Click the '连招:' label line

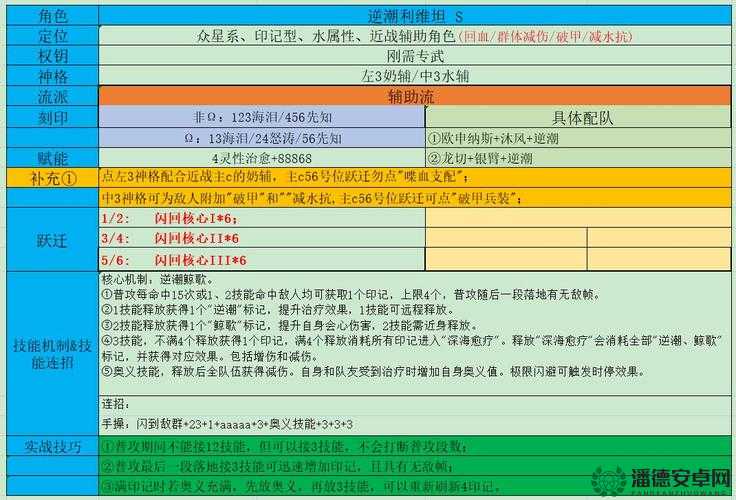(115, 404)
